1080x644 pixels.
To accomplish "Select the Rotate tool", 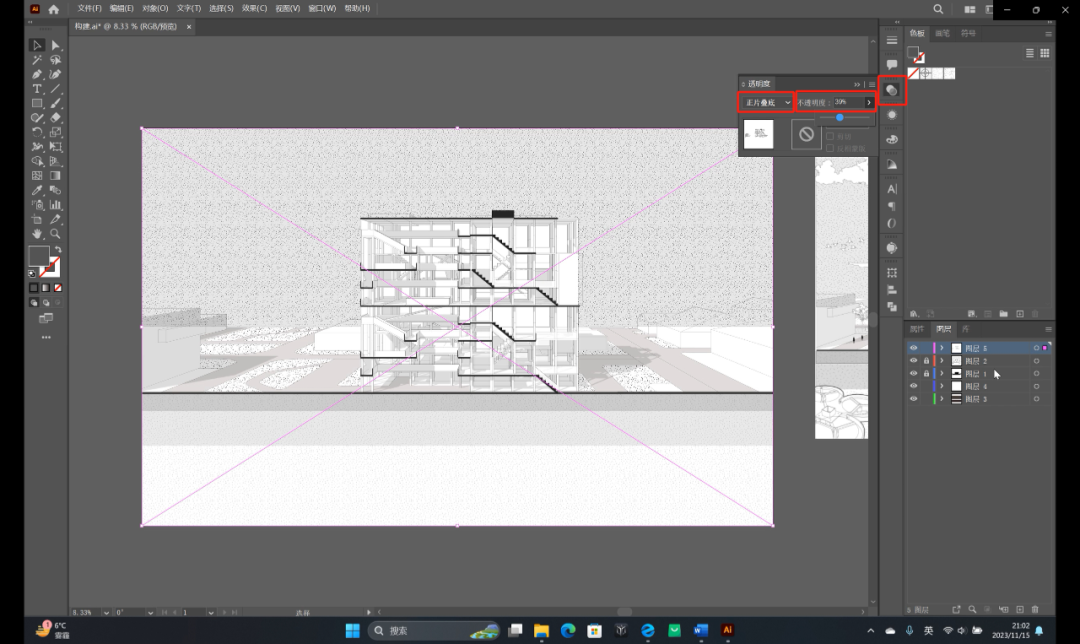I will [37, 132].
